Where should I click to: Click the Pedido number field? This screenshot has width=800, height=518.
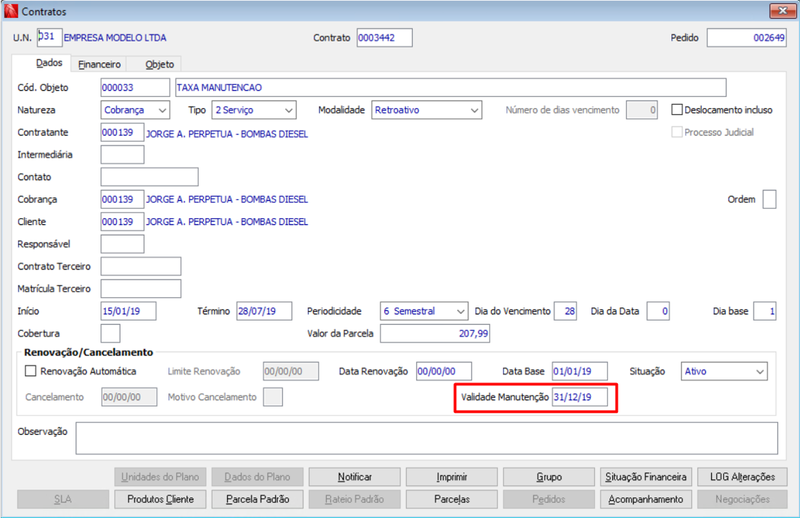click(x=746, y=37)
